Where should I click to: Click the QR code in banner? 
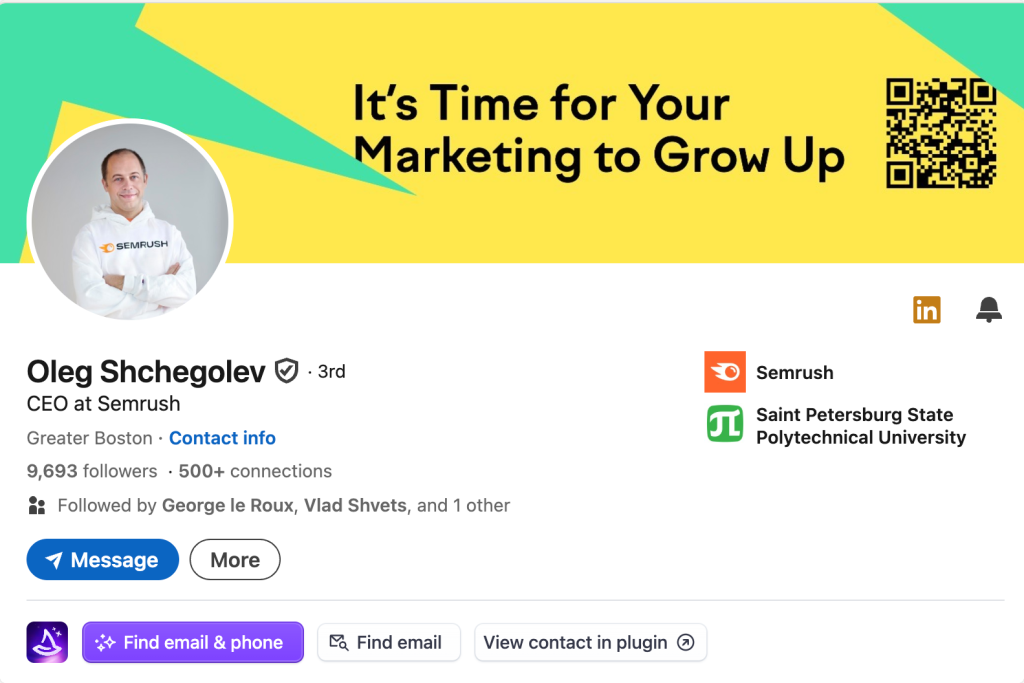click(x=941, y=133)
